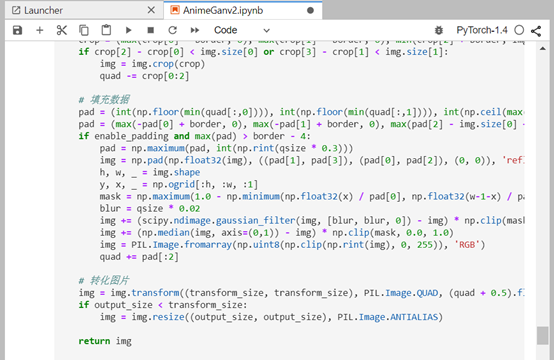This screenshot has width=554, height=360.
Task: Click the vertical scrollbar thumb
Action: tap(543, 335)
